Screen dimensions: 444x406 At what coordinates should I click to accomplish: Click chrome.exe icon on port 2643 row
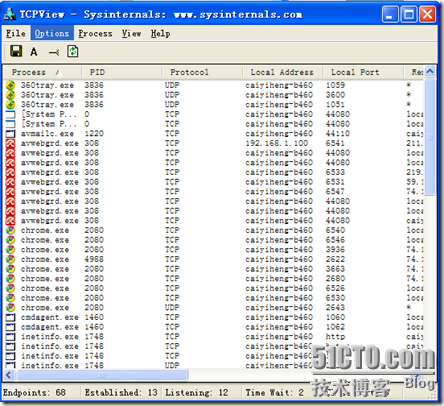pyautogui.click(x=11, y=308)
